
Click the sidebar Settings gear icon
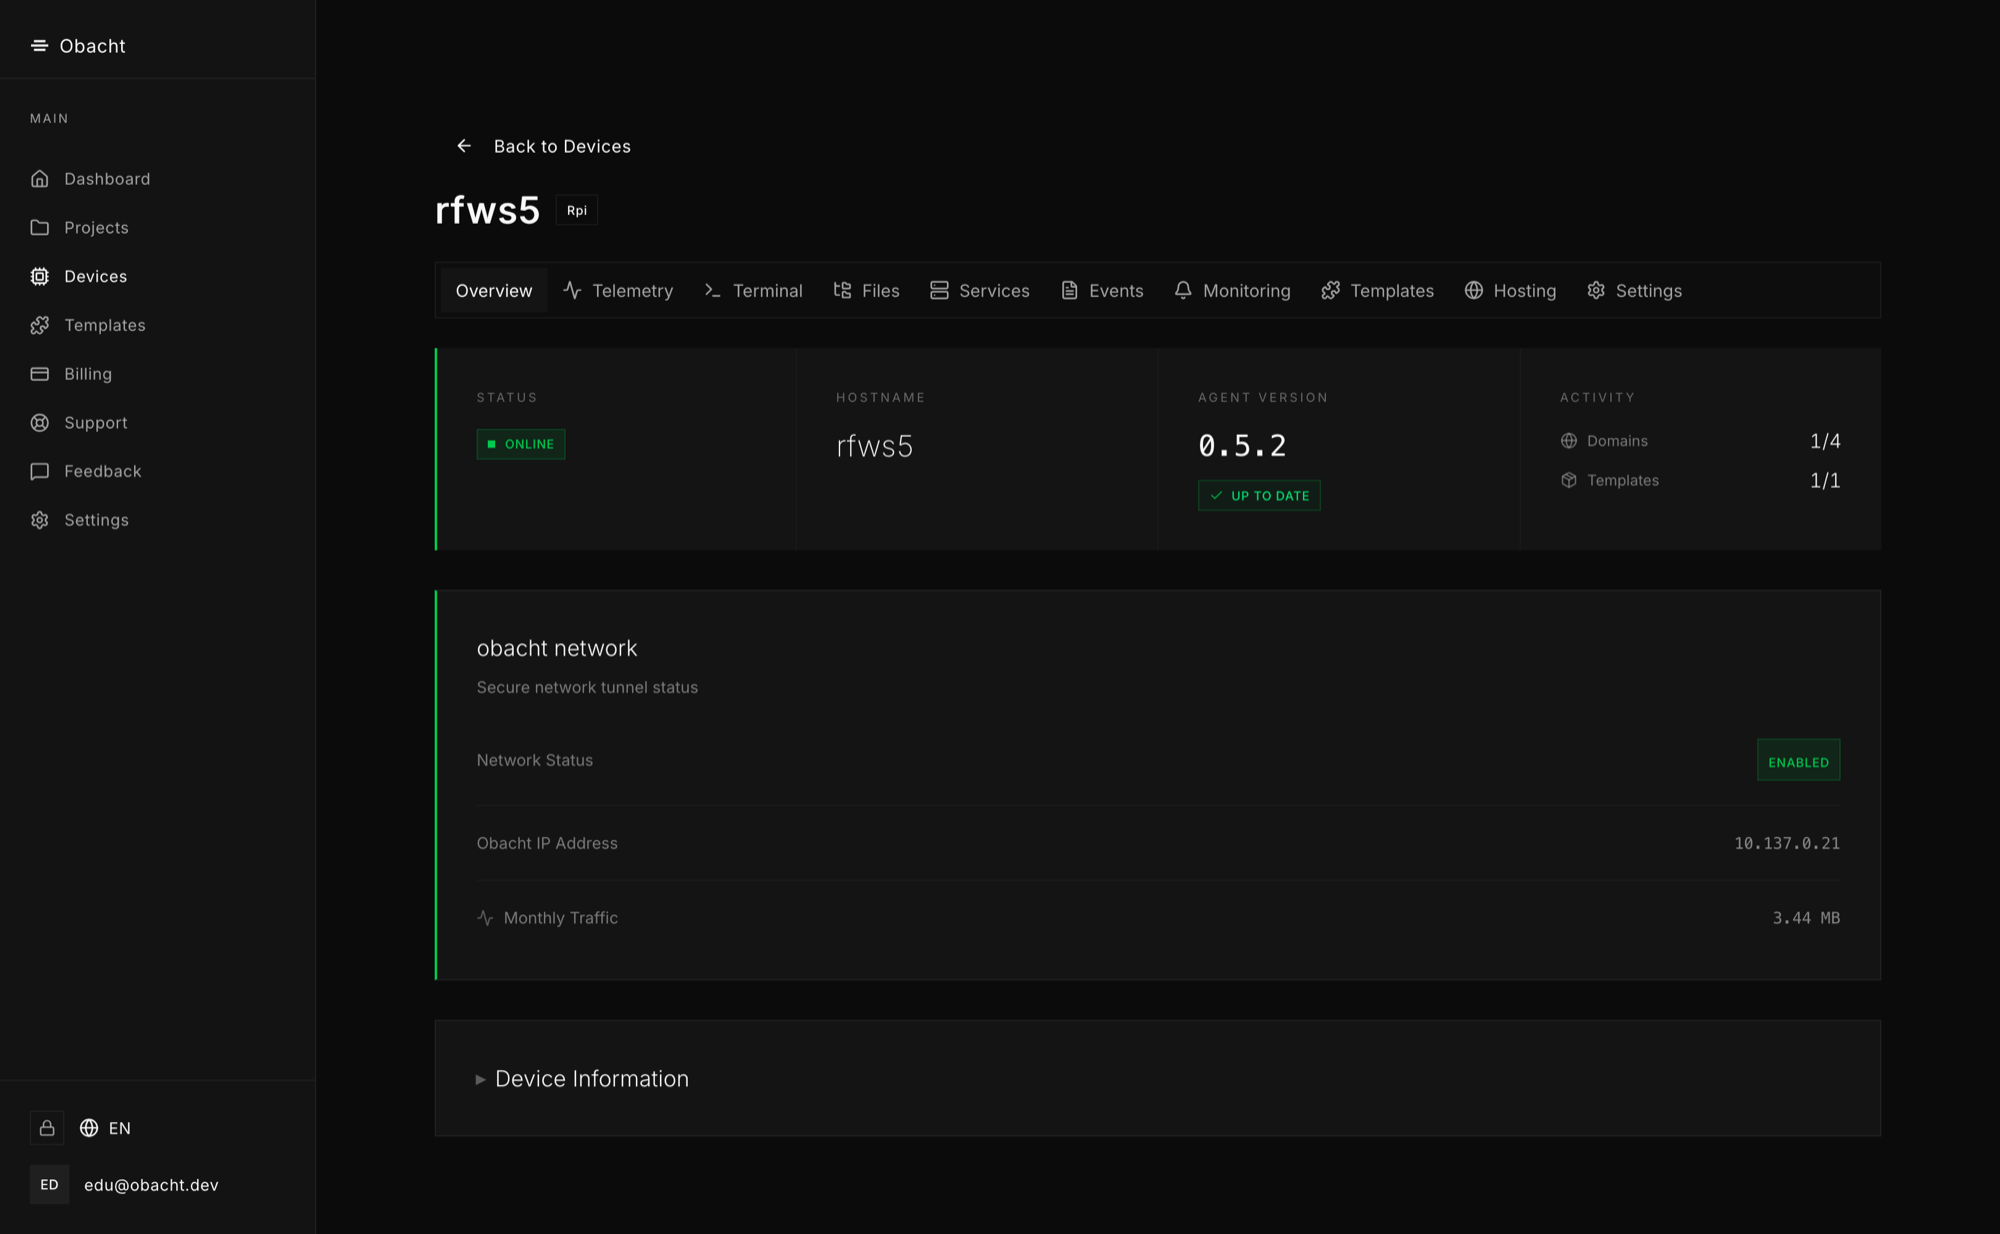tap(39, 520)
